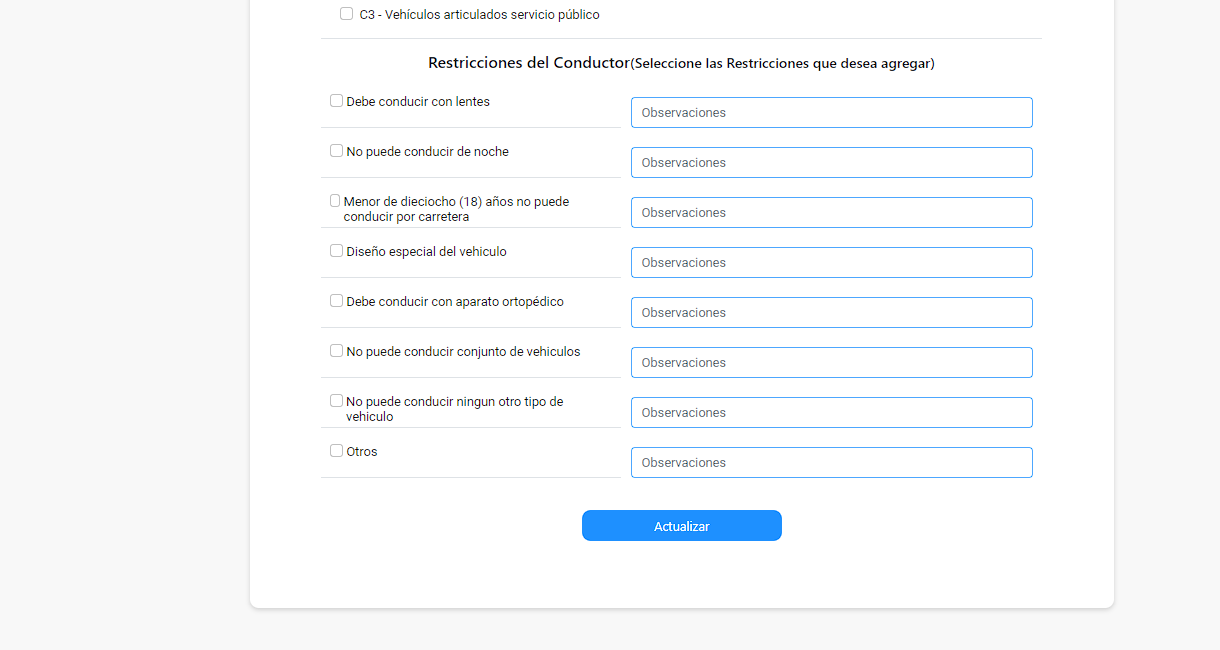The width and height of the screenshot is (1220, 650).
Task: Focus Observaciones field for 'conjunto de vehiculos'
Action: point(832,363)
